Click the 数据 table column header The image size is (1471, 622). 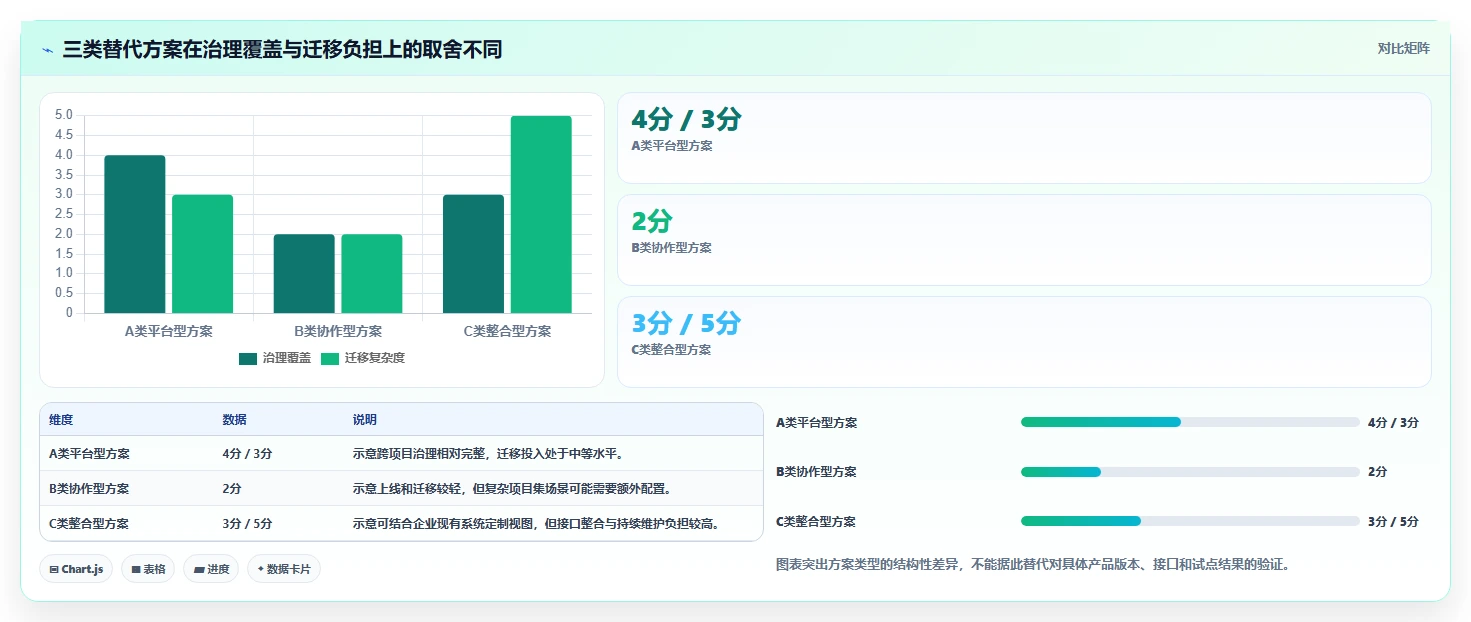[x=234, y=420]
